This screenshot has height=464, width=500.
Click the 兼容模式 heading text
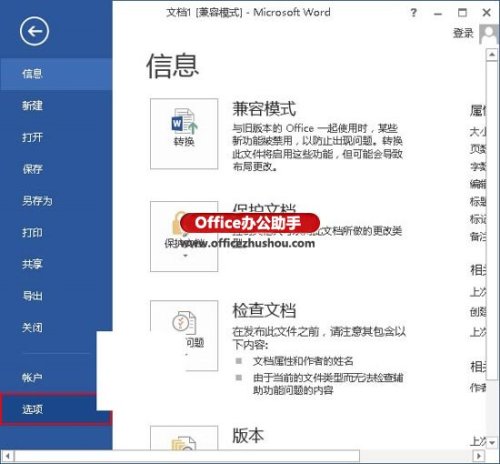(264, 109)
